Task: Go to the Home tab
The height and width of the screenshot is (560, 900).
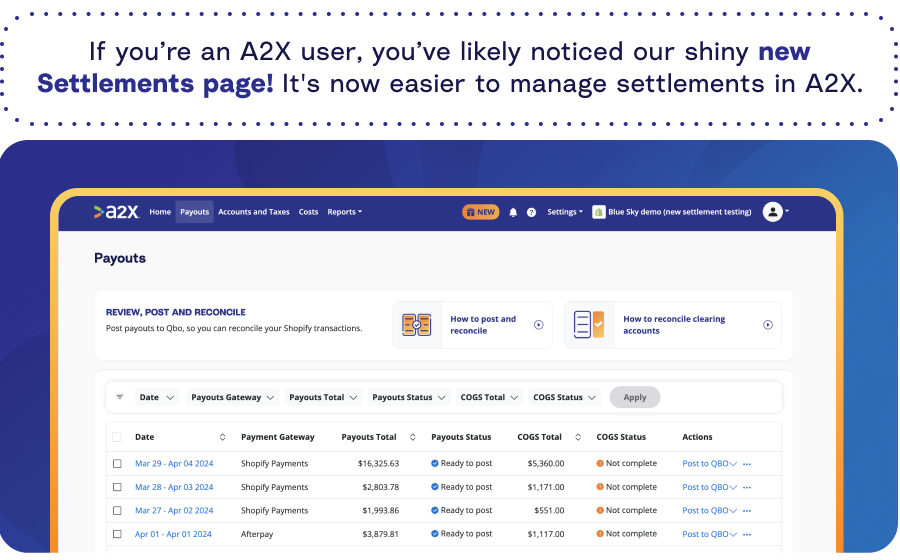Action: pos(160,212)
